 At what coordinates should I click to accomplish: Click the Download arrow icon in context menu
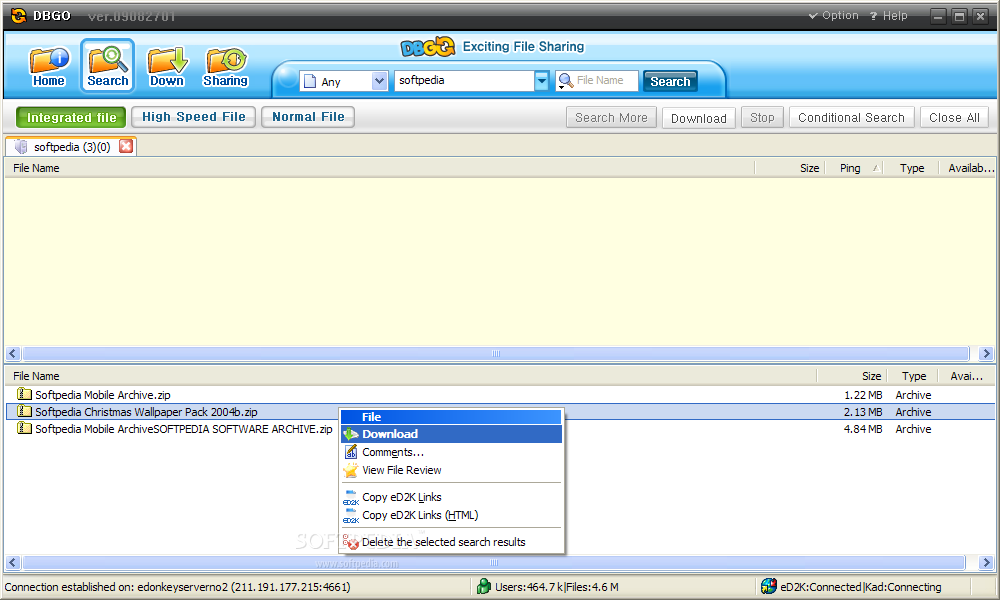click(x=351, y=434)
